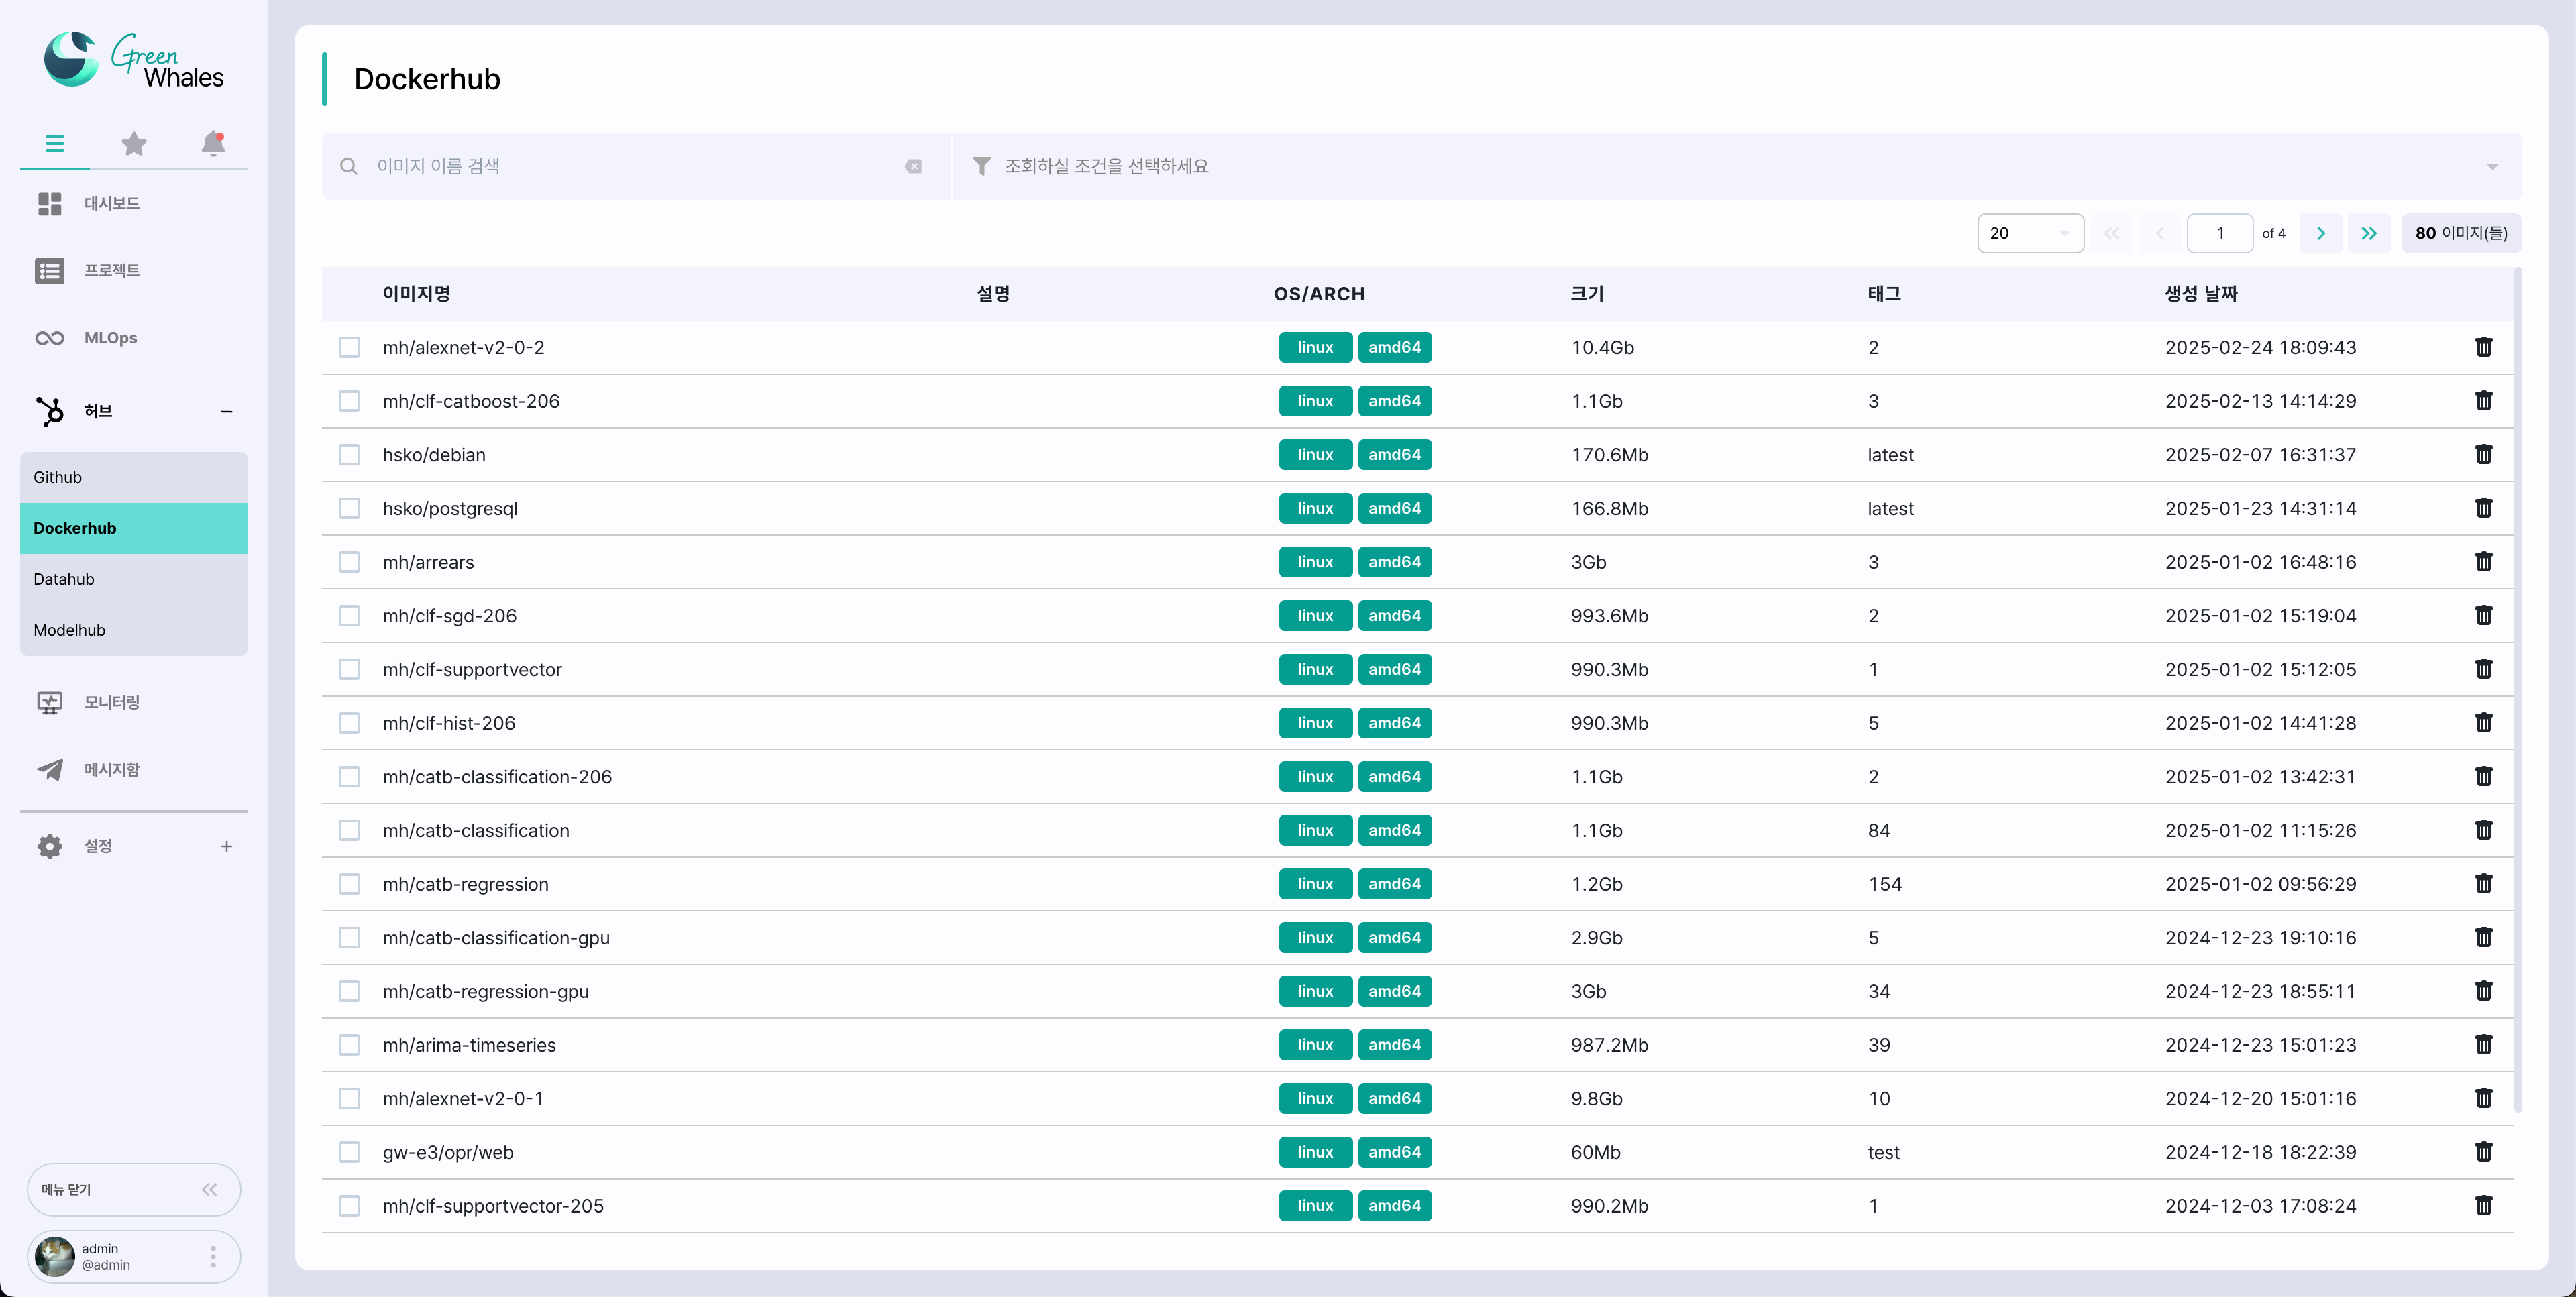Open the Modelhub page
Screen dimensions: 2576x1297
(134, 630)
